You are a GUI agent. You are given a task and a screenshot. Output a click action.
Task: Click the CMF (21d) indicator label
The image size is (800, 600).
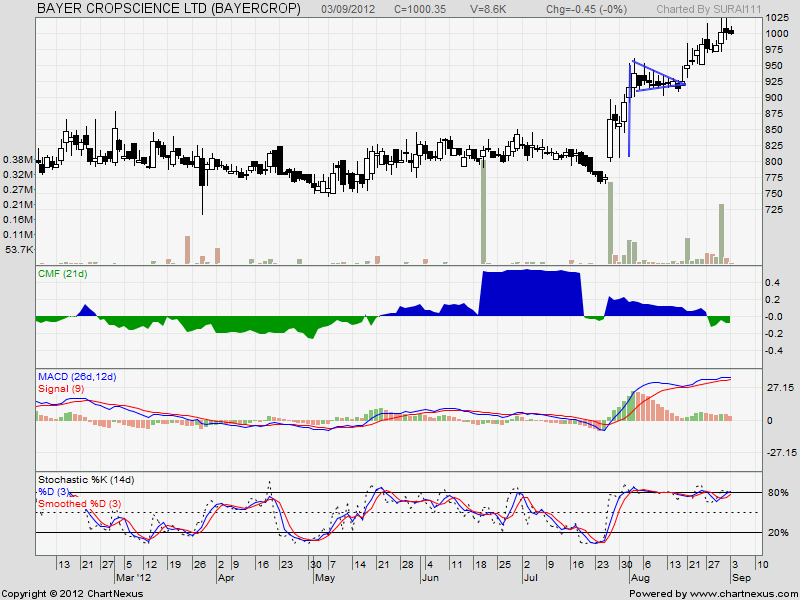tap(63, 274)
